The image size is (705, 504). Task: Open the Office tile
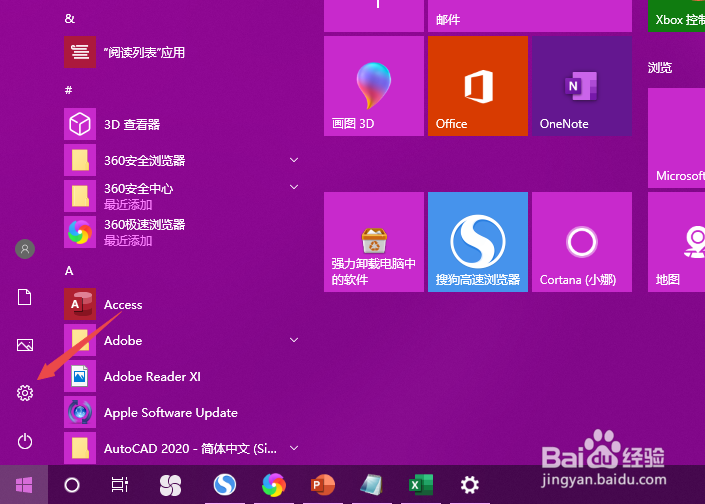(x=478, y=86)
